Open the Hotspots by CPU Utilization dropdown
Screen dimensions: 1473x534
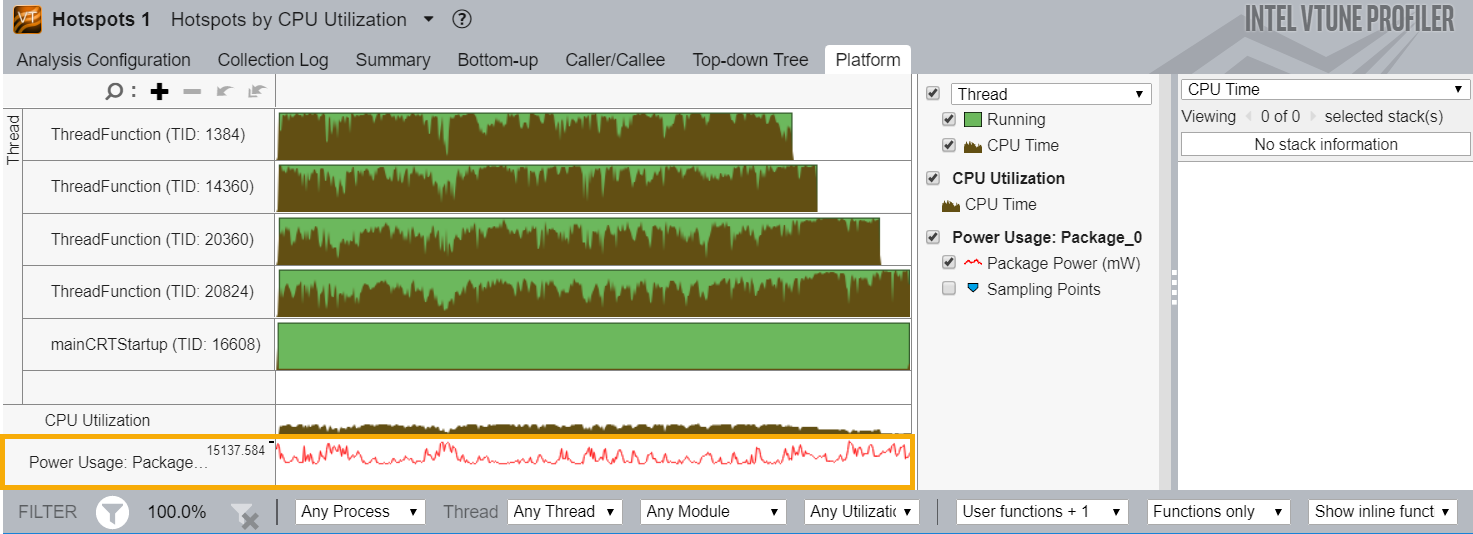click(429, 19)
